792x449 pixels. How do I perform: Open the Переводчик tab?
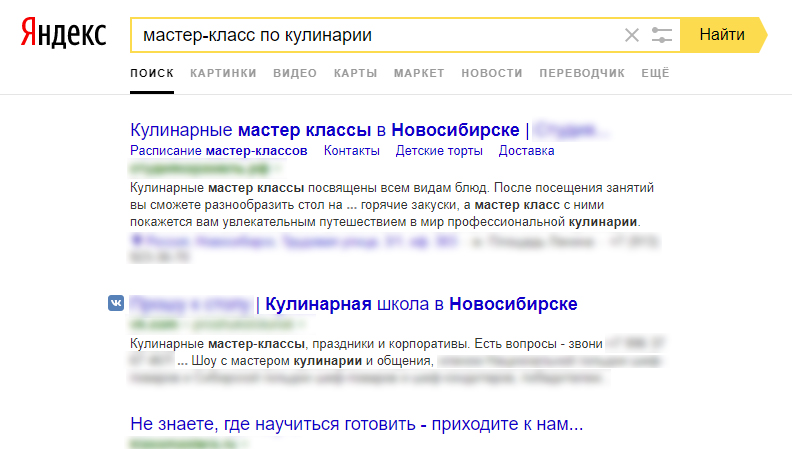582,73
